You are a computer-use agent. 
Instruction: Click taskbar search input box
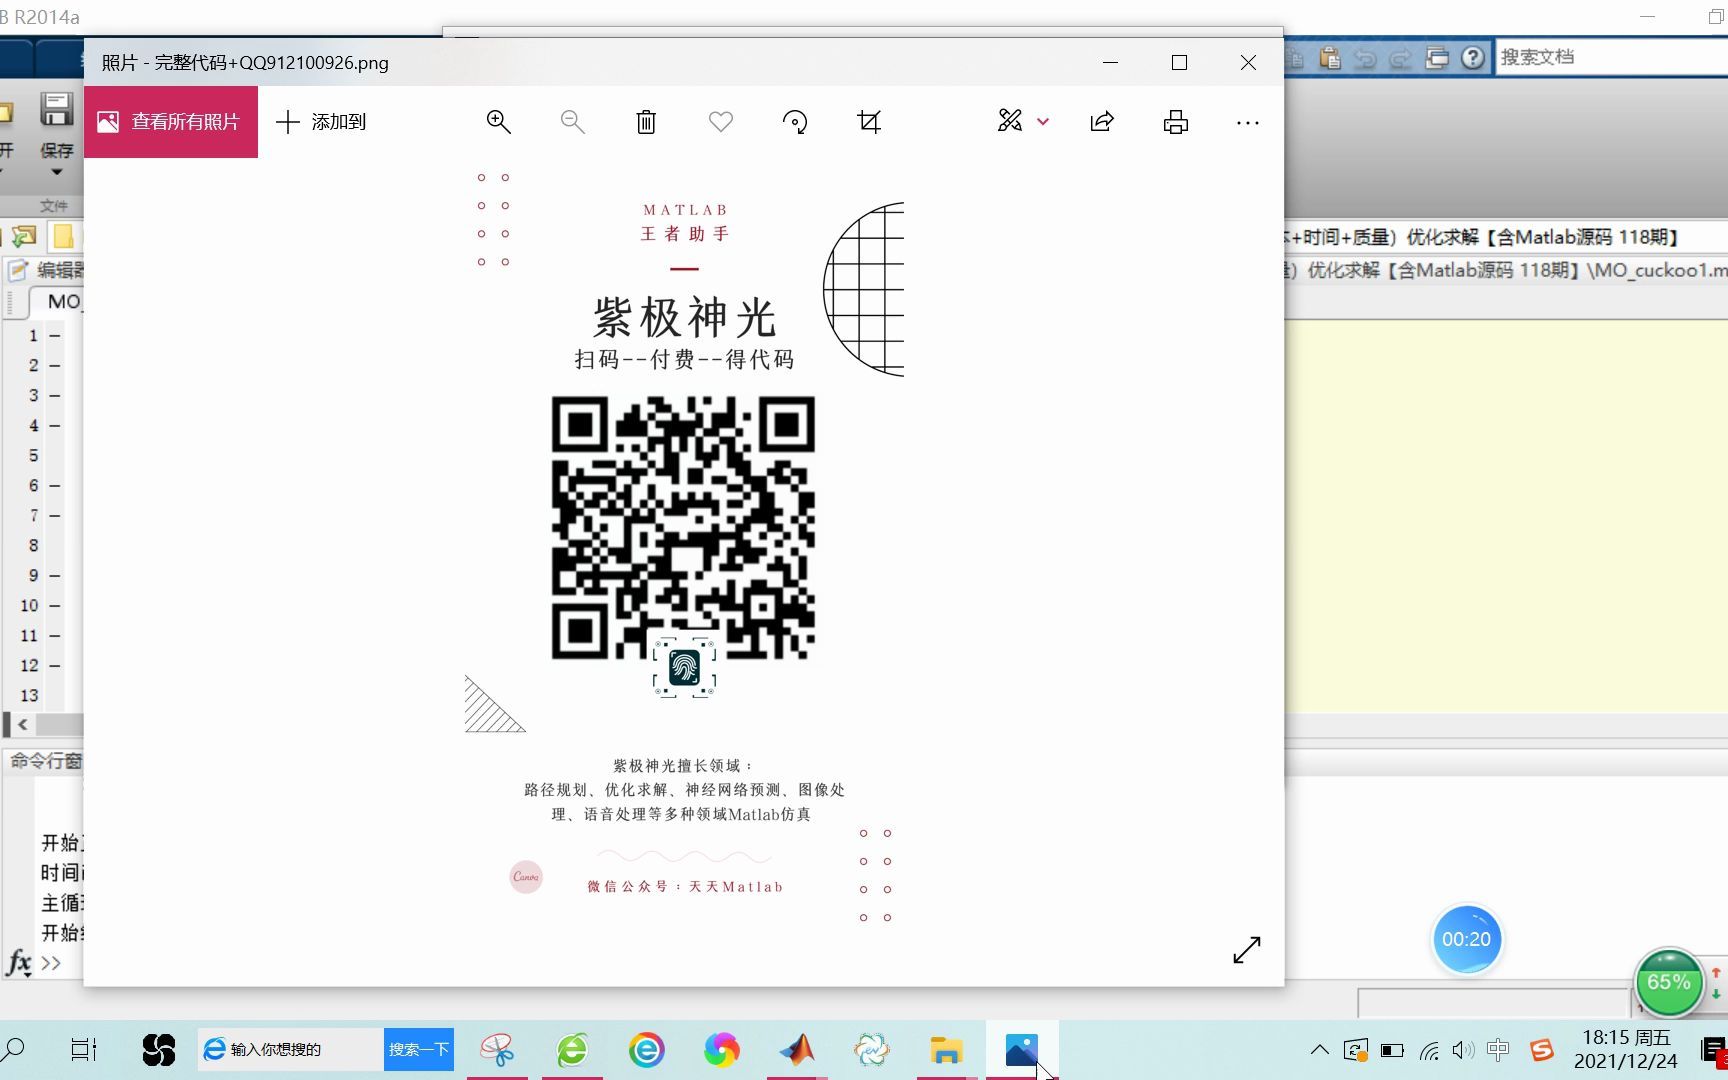pyautogui.click(x=291, y=1049)
